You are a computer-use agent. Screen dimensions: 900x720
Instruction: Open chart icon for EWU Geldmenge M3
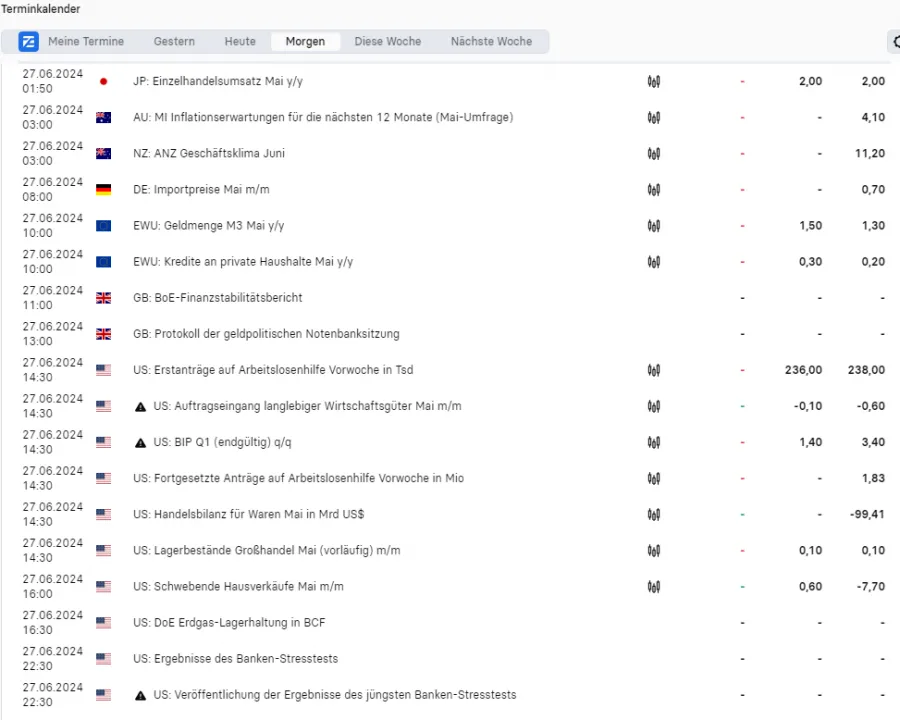(654, 226)
